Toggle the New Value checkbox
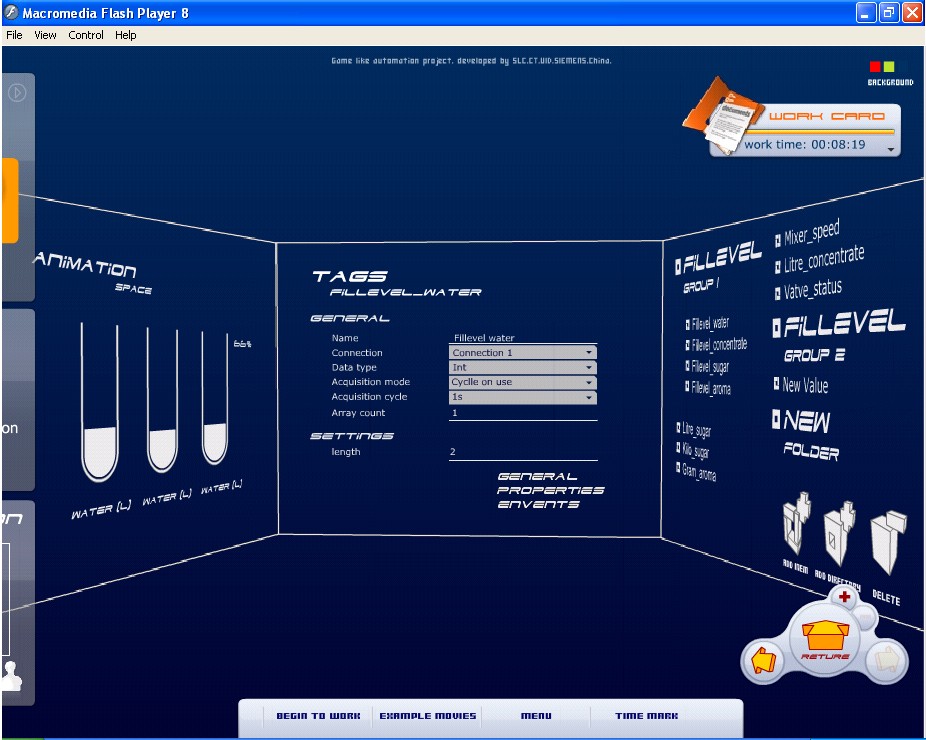Viewport: 926px width, 740px height. (x=775, y=384)
